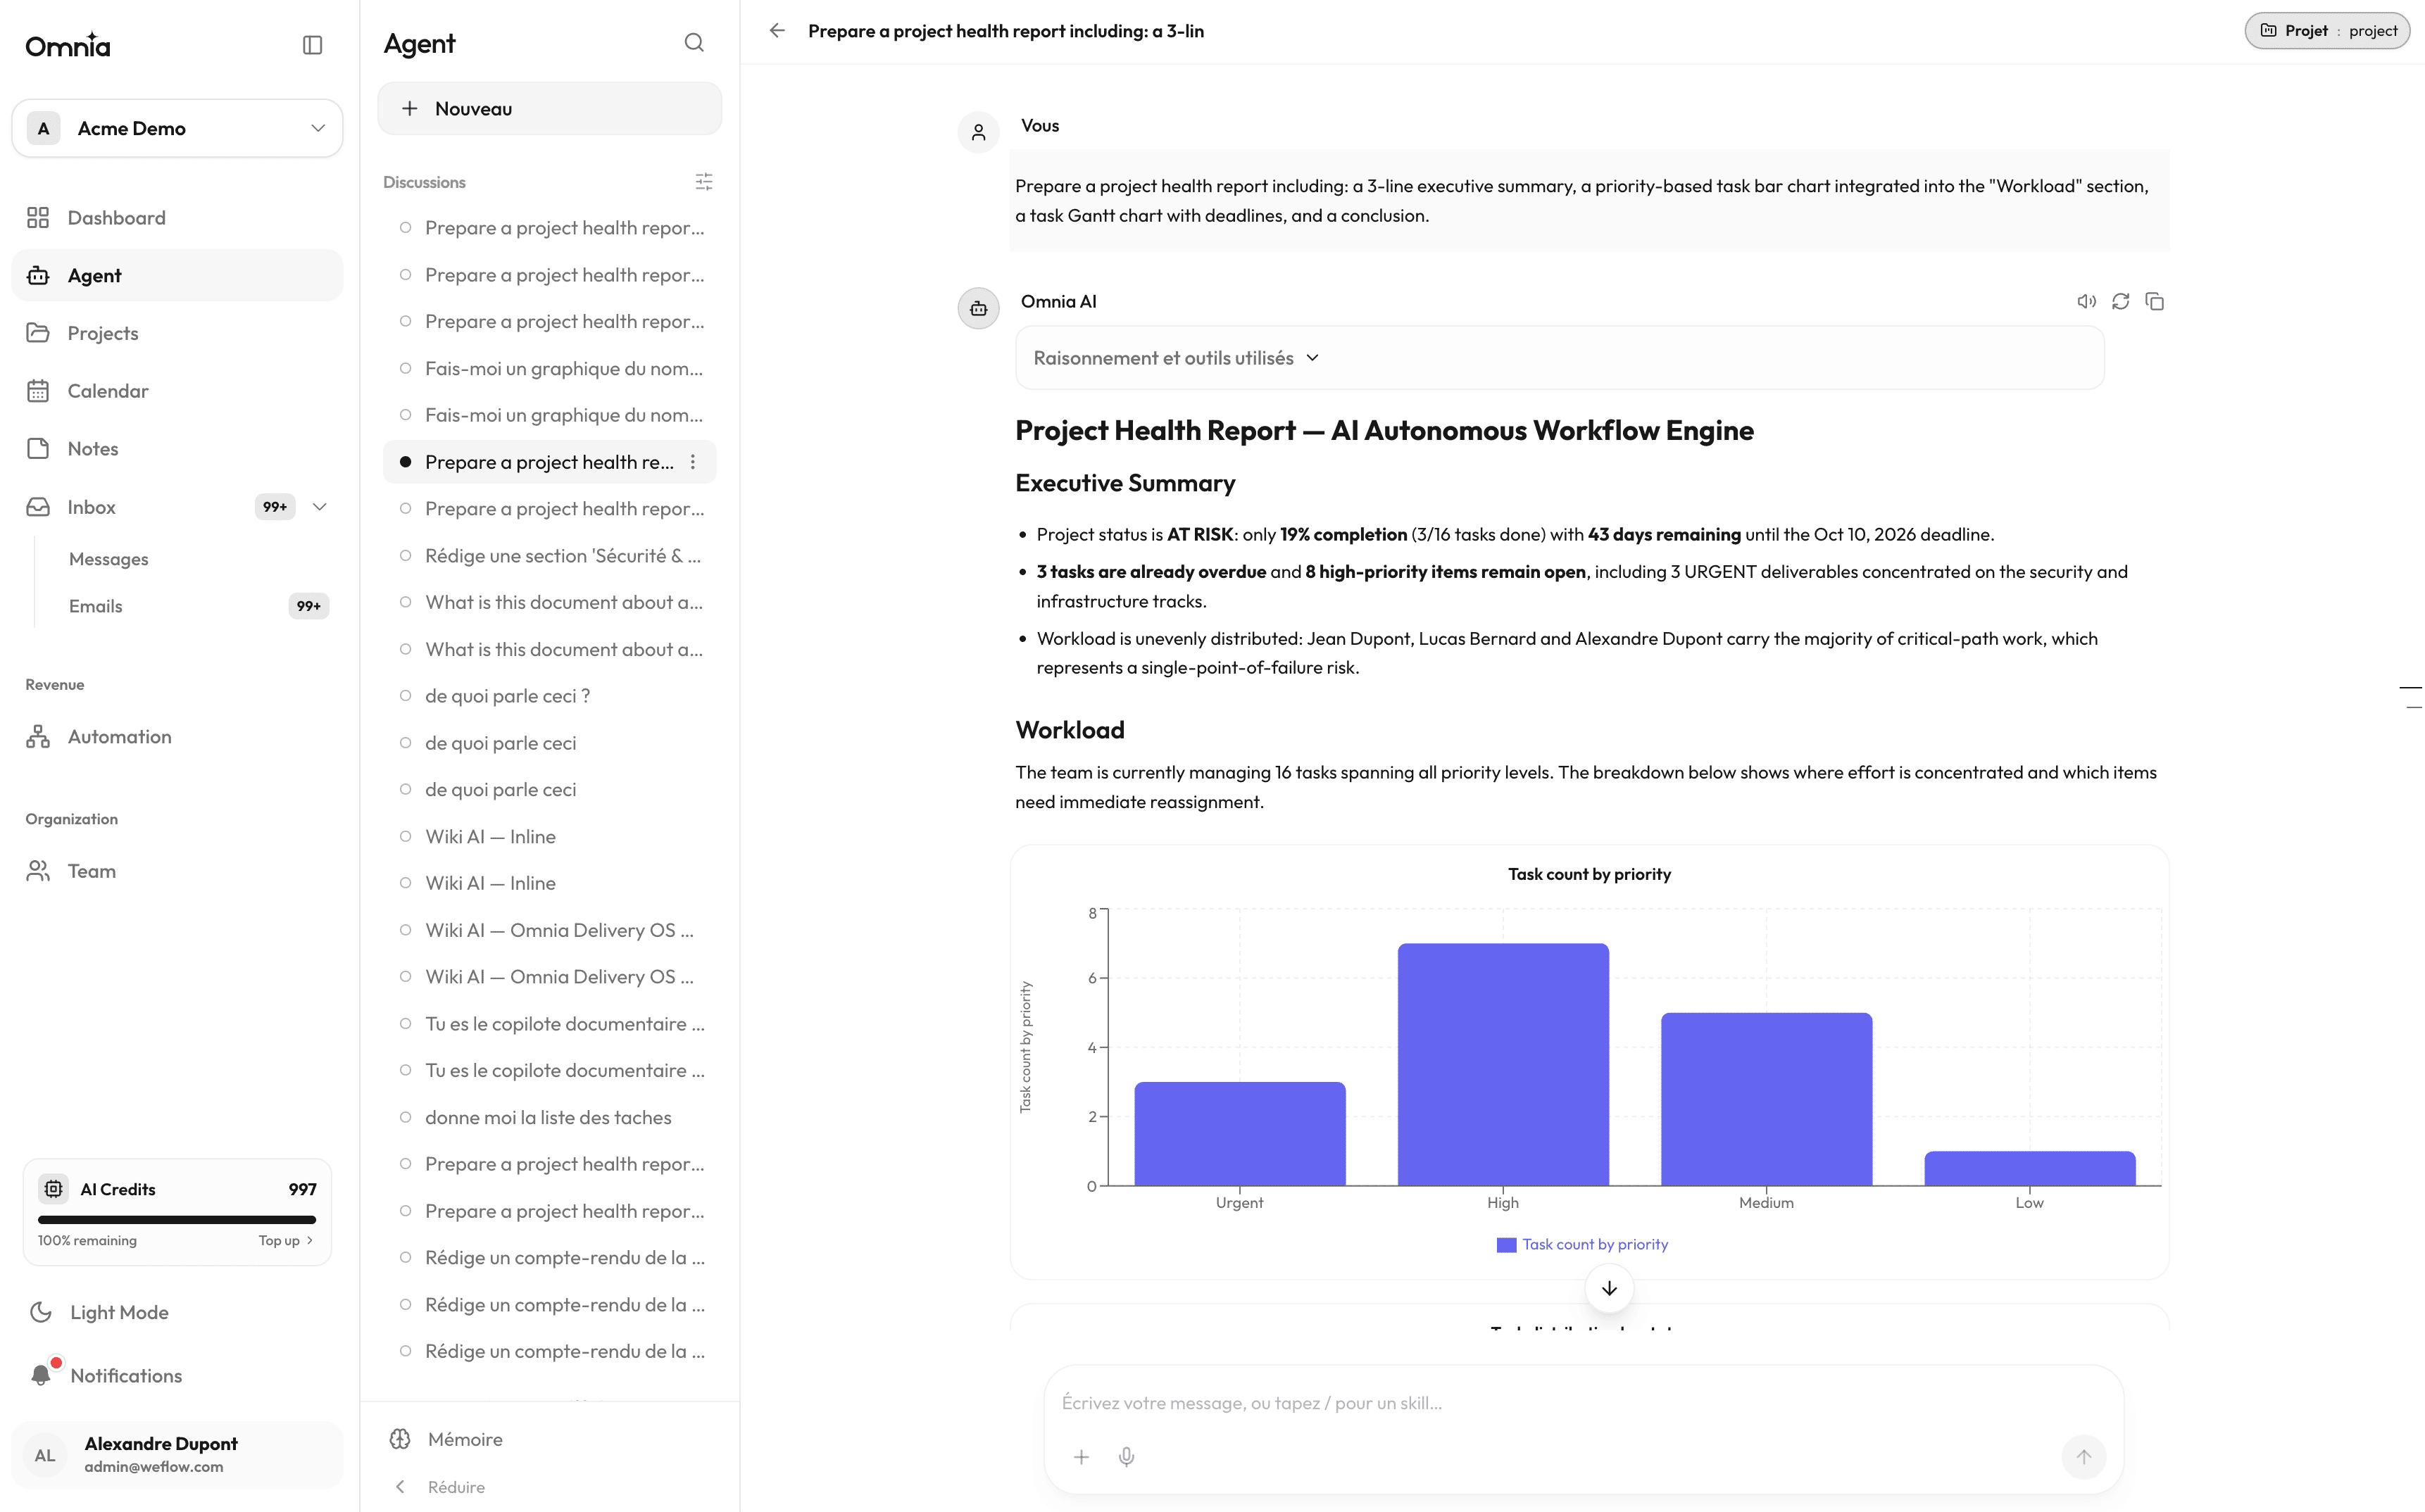Open options menu for selected discussion

coord(693,462)
